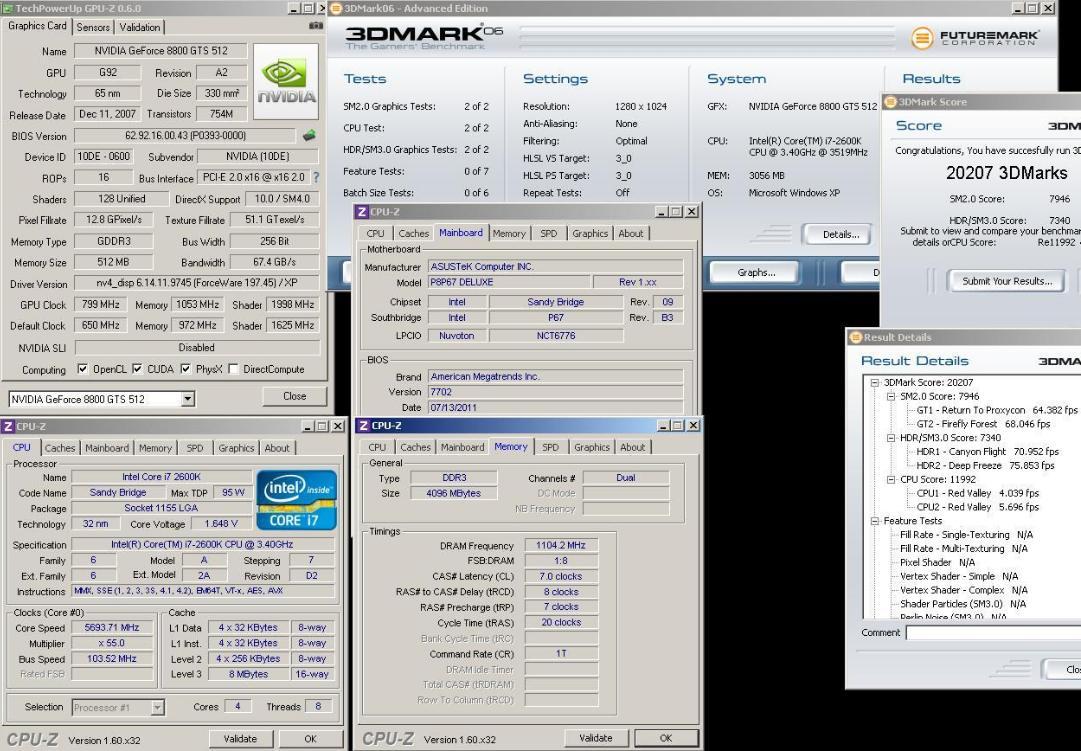Click the Result Details window title icon
The height and width of the screenshot is (751, 1081).
(x=856, y=337)
